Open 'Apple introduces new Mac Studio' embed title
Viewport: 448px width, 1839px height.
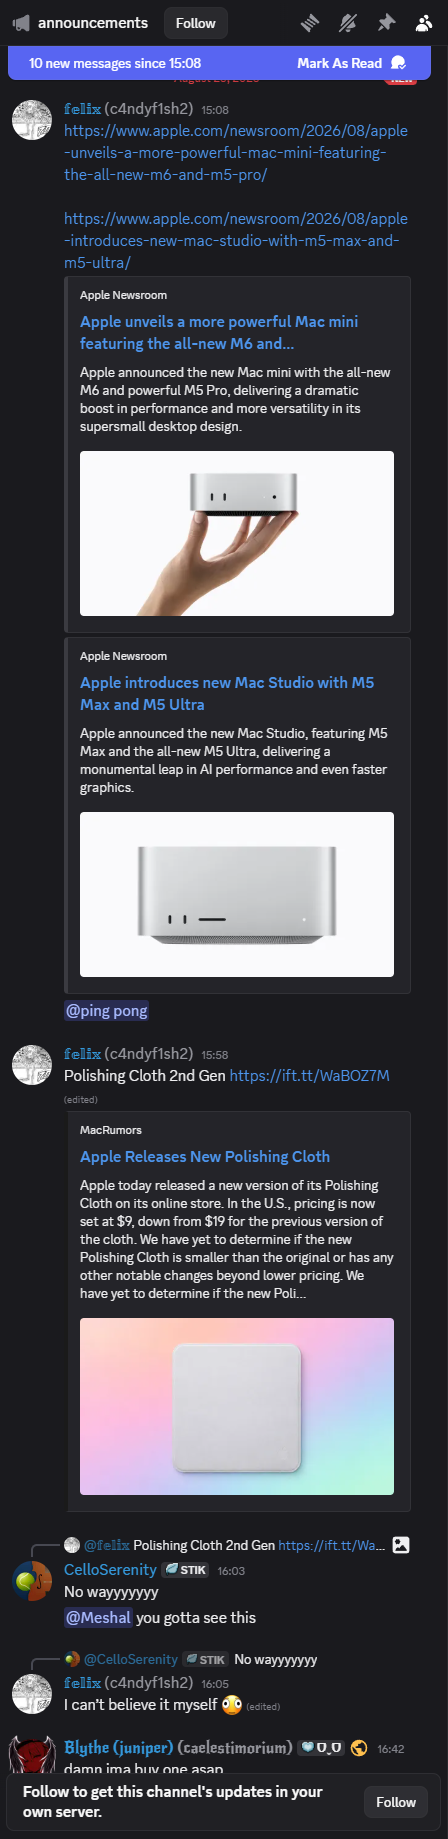coord(227,693)
